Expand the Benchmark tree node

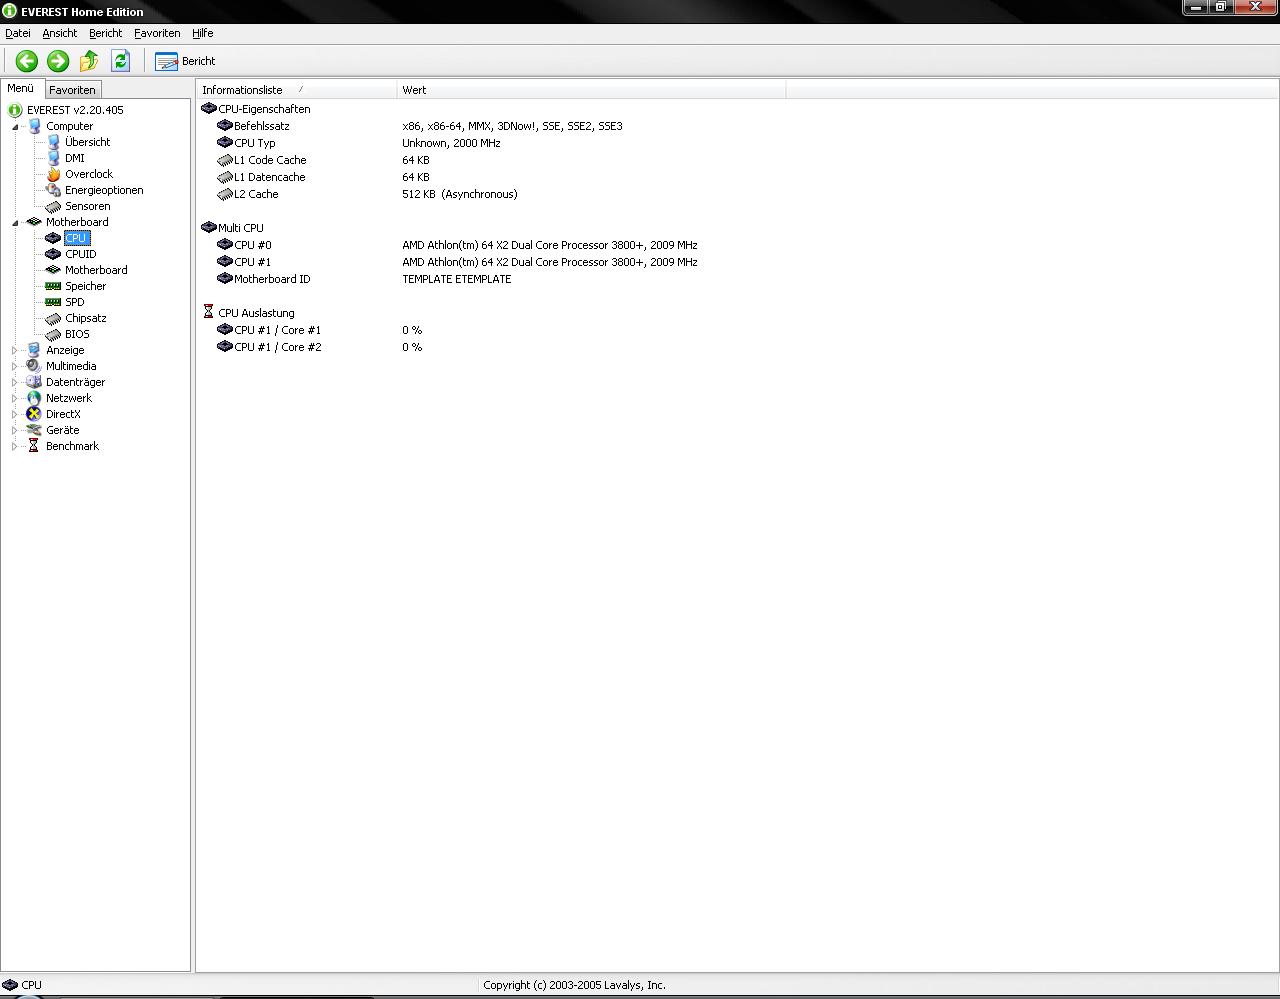click(x=15, y=447)
